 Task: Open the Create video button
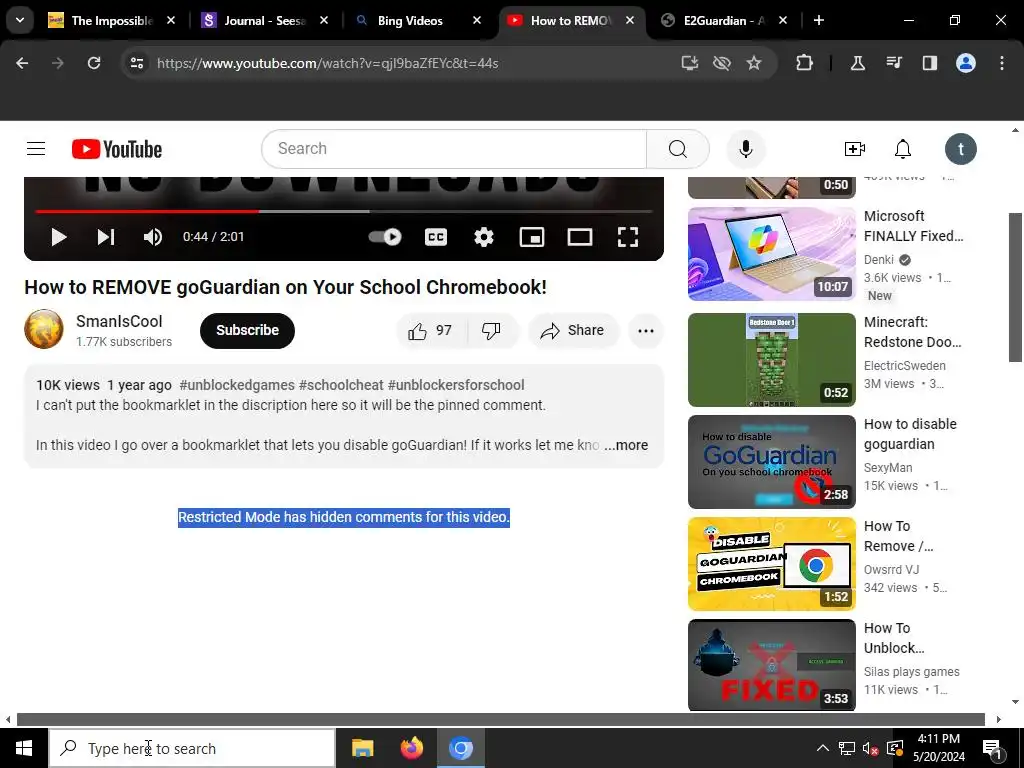(854, 149)
